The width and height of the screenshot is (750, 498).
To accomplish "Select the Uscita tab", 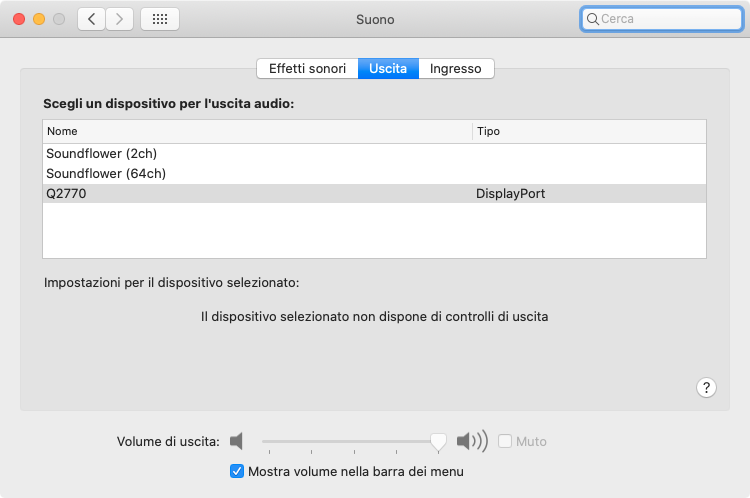I will pyautogui.click(x=388, y=68).
